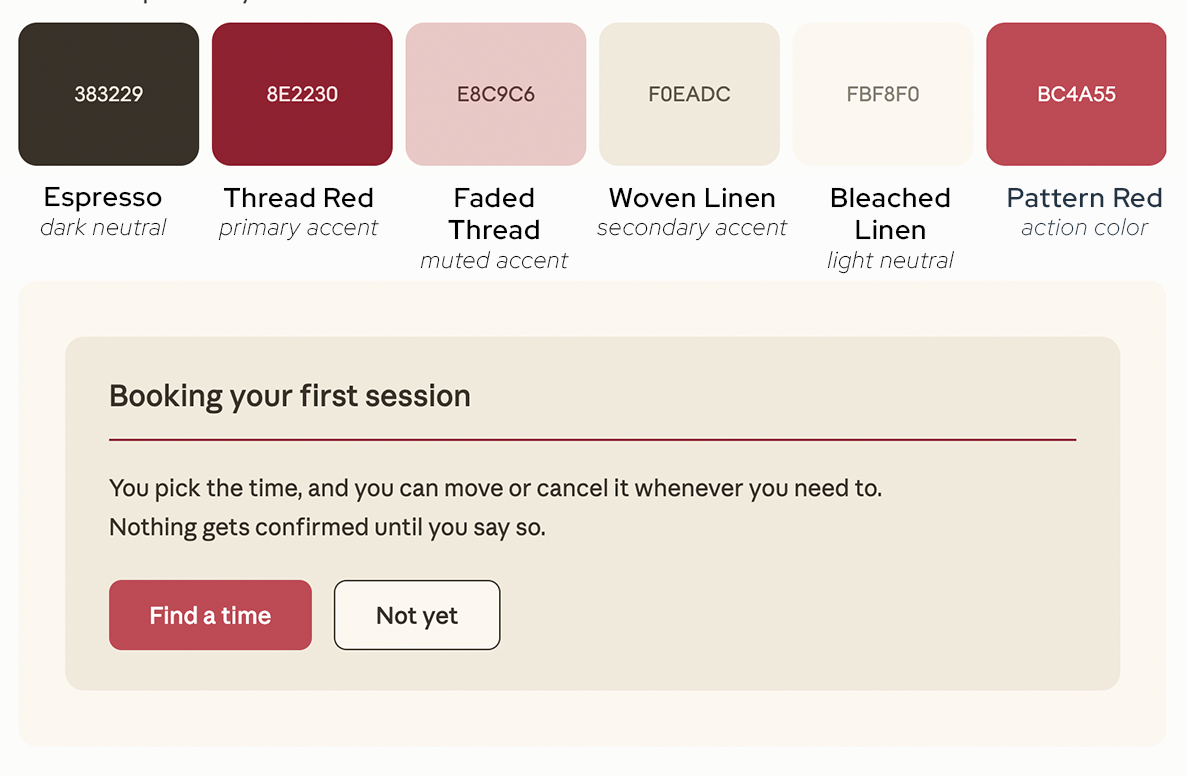Pick the Thread Red 8E2230 swatch

[x=302, y=94]
